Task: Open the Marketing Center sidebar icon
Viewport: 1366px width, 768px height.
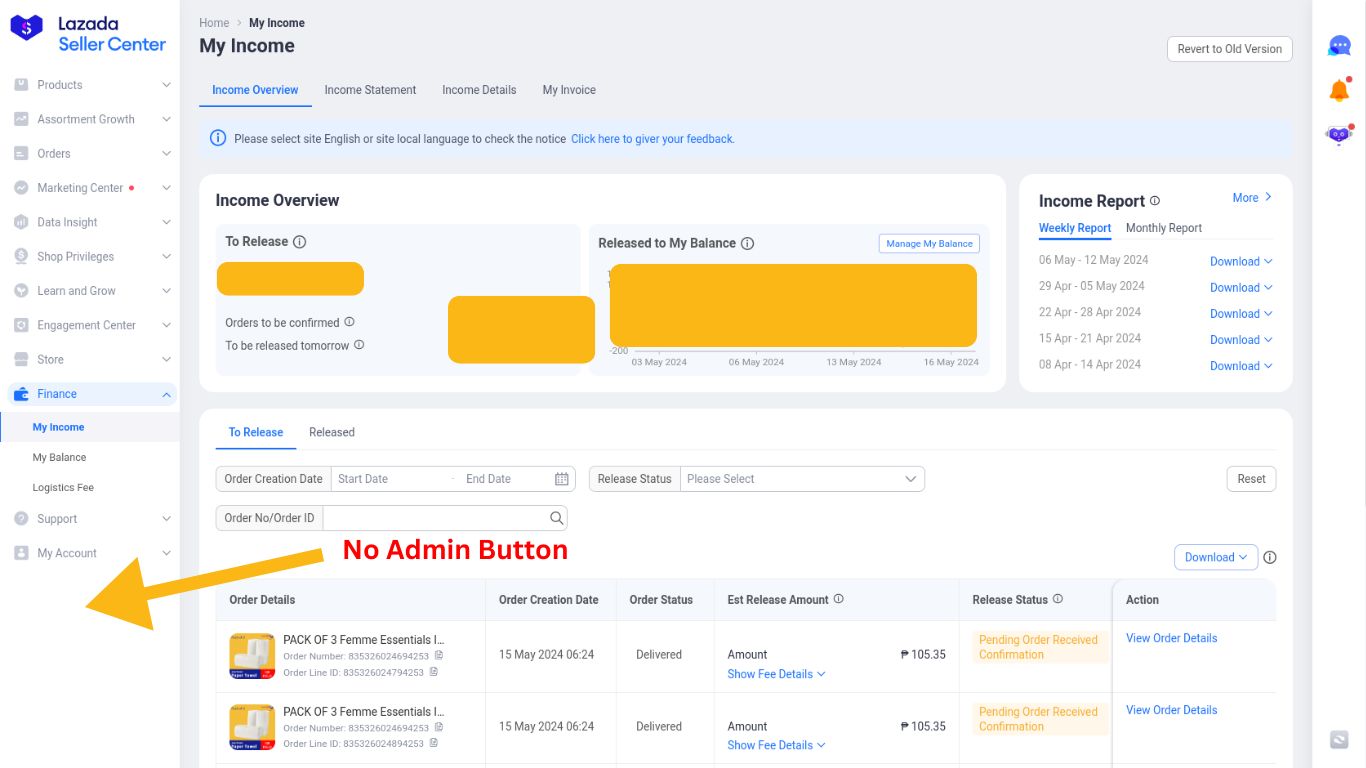Action: coord(22,187)
